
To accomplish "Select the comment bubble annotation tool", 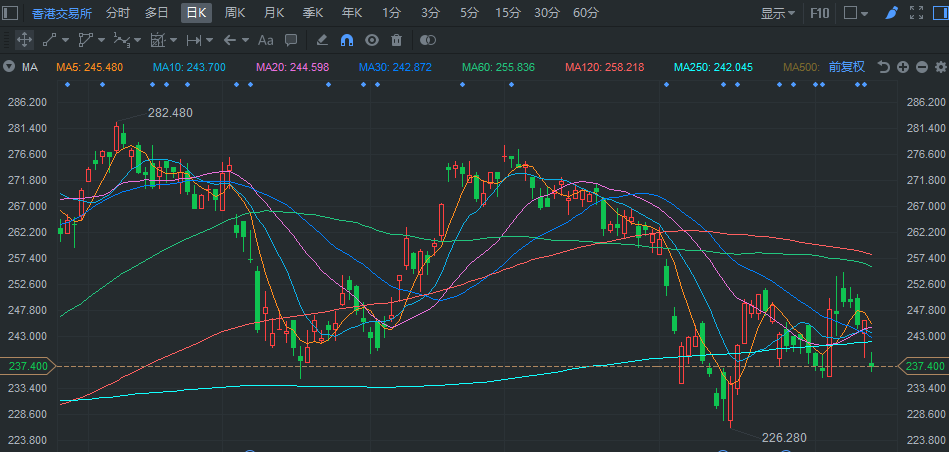I will [291, 40].
